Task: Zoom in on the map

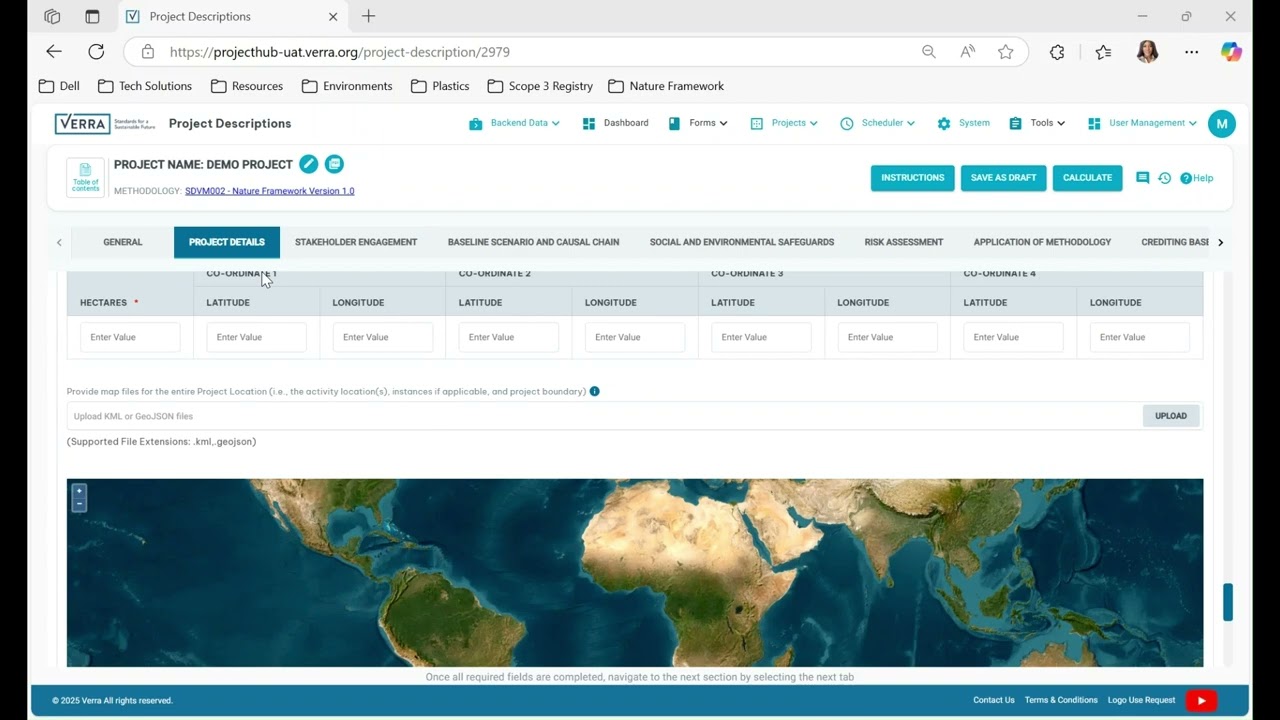Action: 79,491
